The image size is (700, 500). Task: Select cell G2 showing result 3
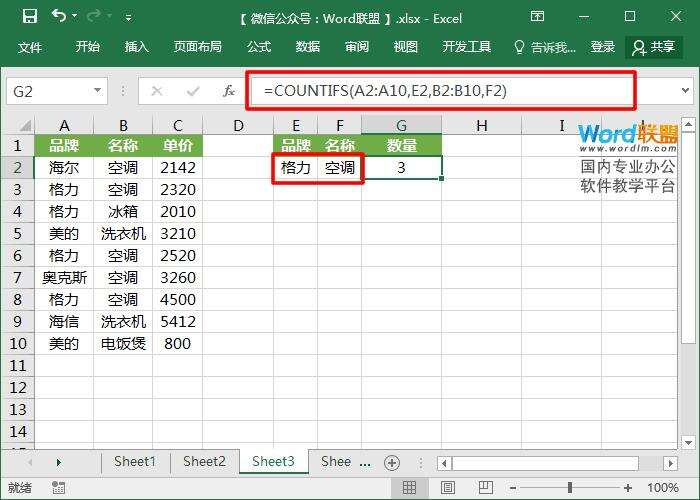401,168
